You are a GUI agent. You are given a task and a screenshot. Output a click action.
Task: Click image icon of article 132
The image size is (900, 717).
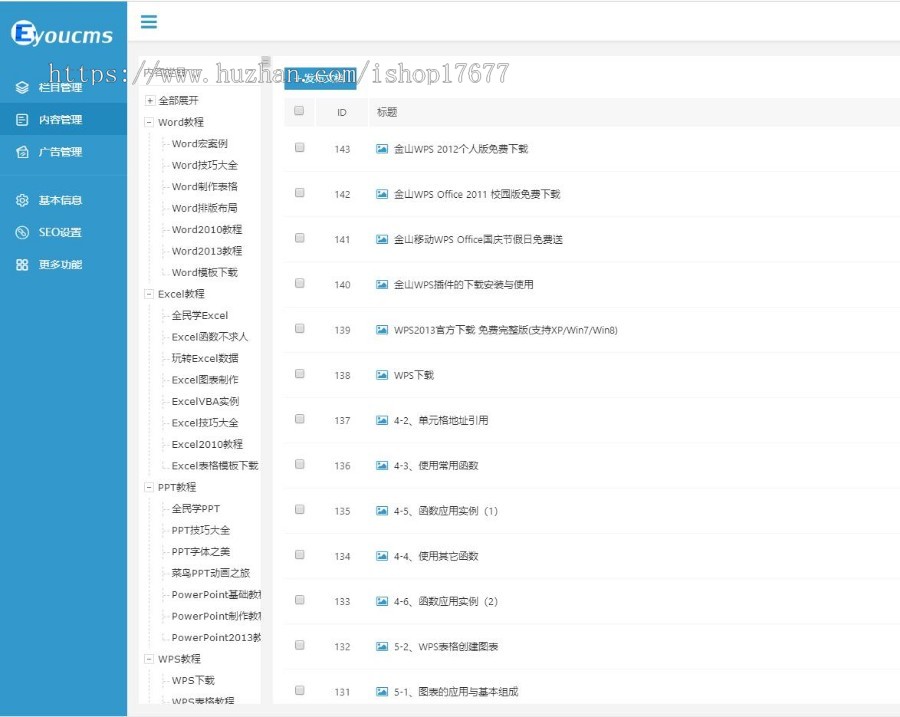pyautogui.click(x=382, y=646)
